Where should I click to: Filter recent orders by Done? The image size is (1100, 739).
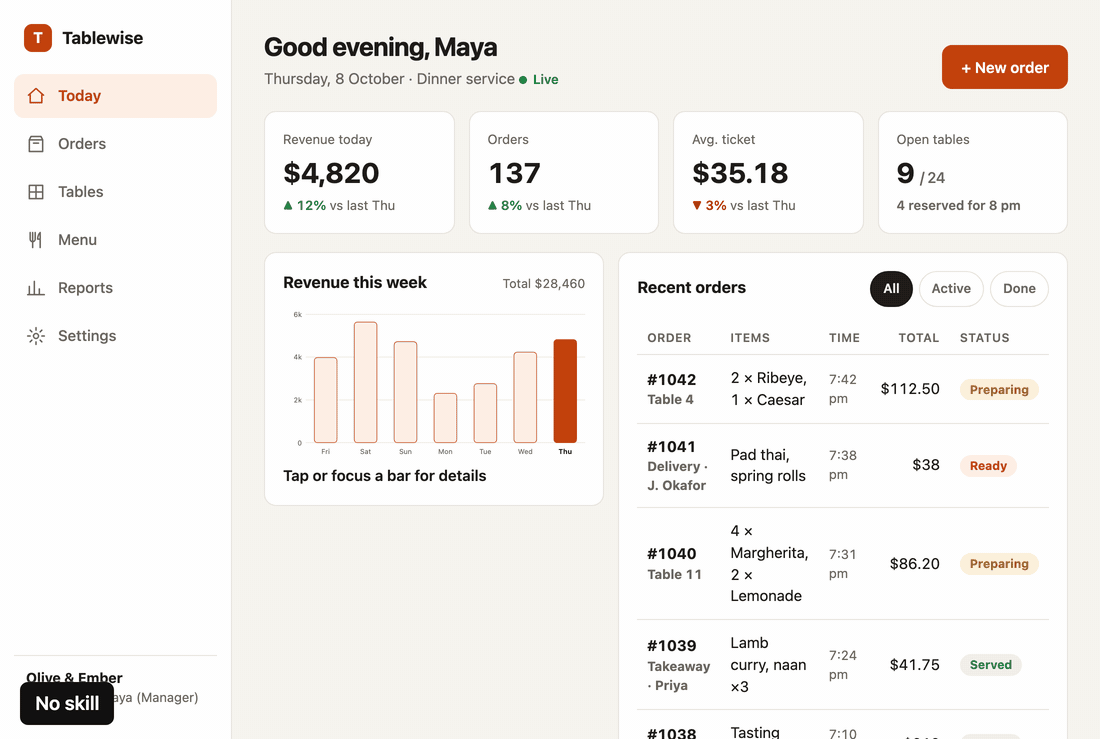(1019, 288)
